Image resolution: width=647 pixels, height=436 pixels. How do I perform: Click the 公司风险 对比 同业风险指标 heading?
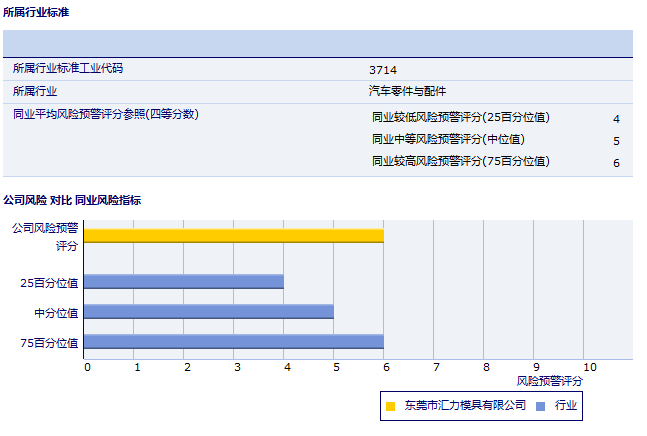[x=72, y=200]
